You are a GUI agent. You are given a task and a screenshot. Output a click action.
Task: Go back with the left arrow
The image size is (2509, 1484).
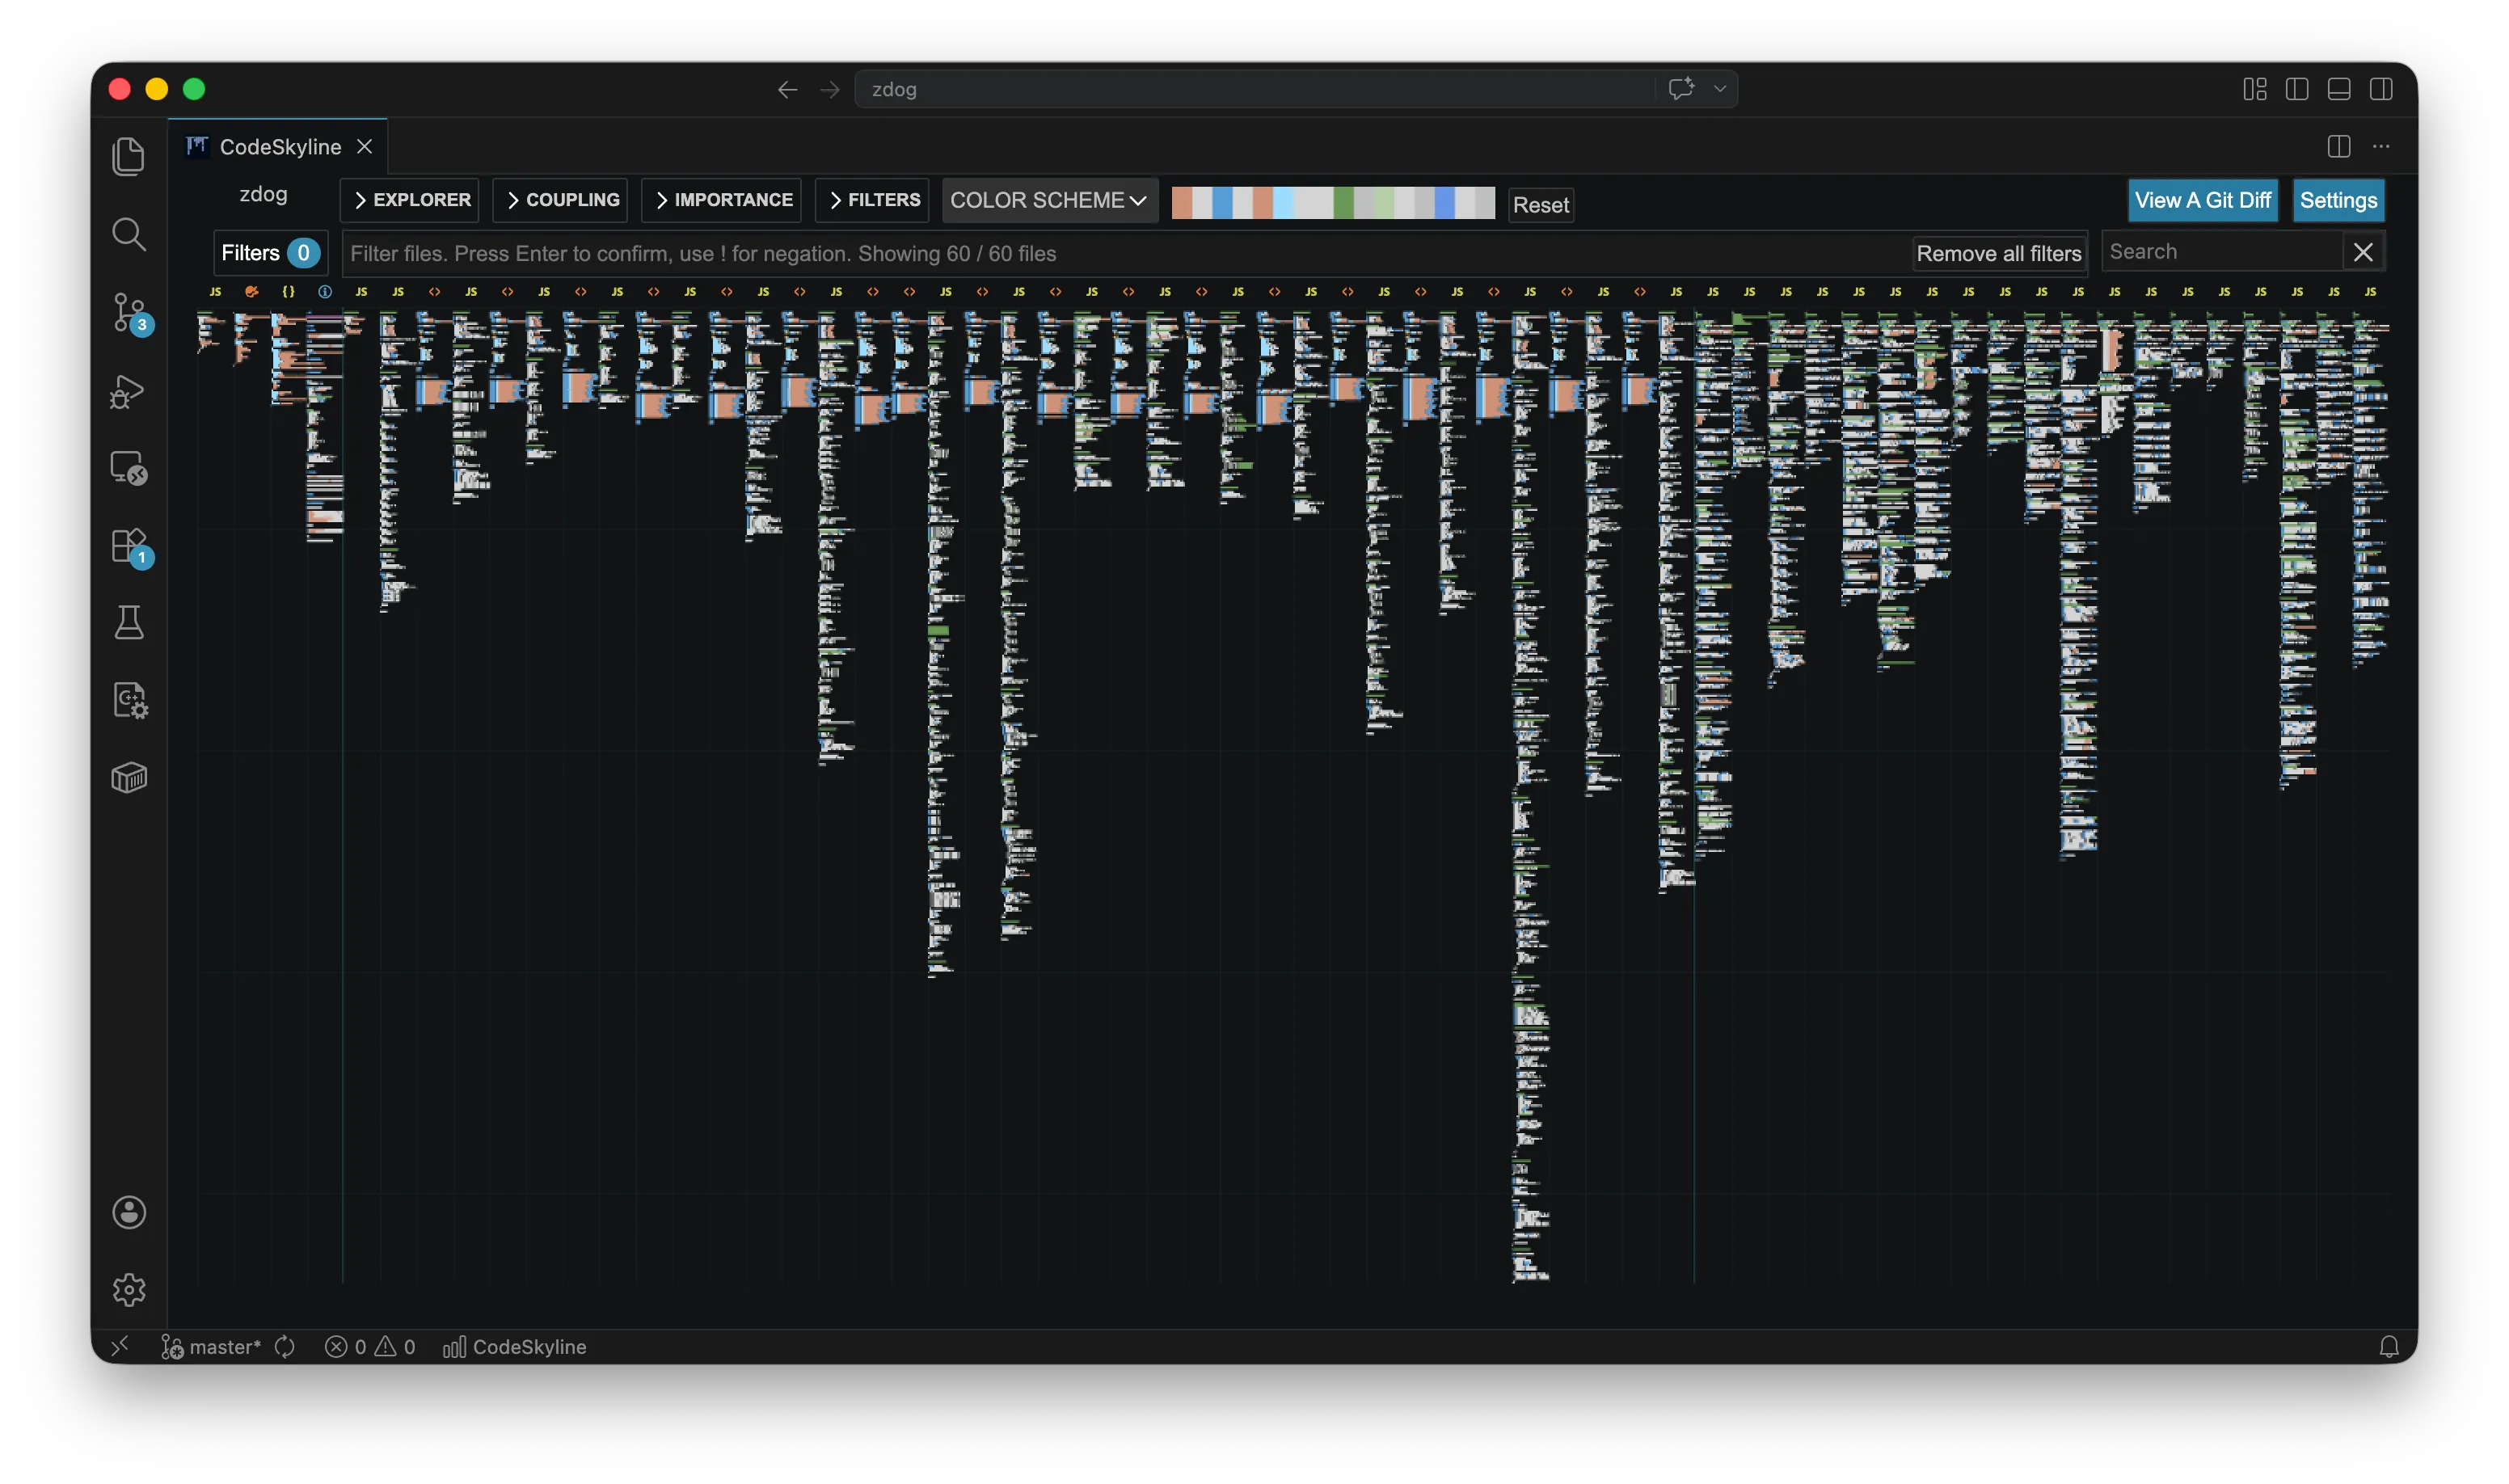787,90
